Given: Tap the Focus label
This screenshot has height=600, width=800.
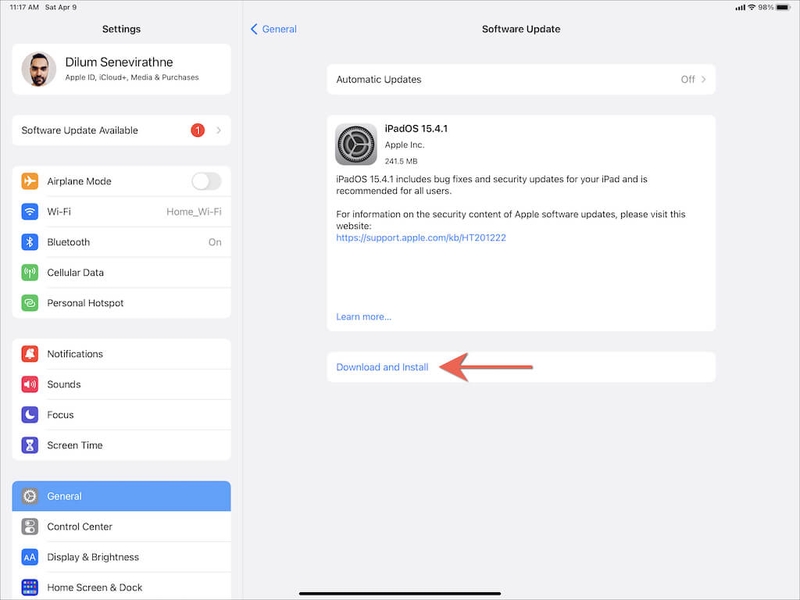Looking at the screenshot, I should 60,415.
